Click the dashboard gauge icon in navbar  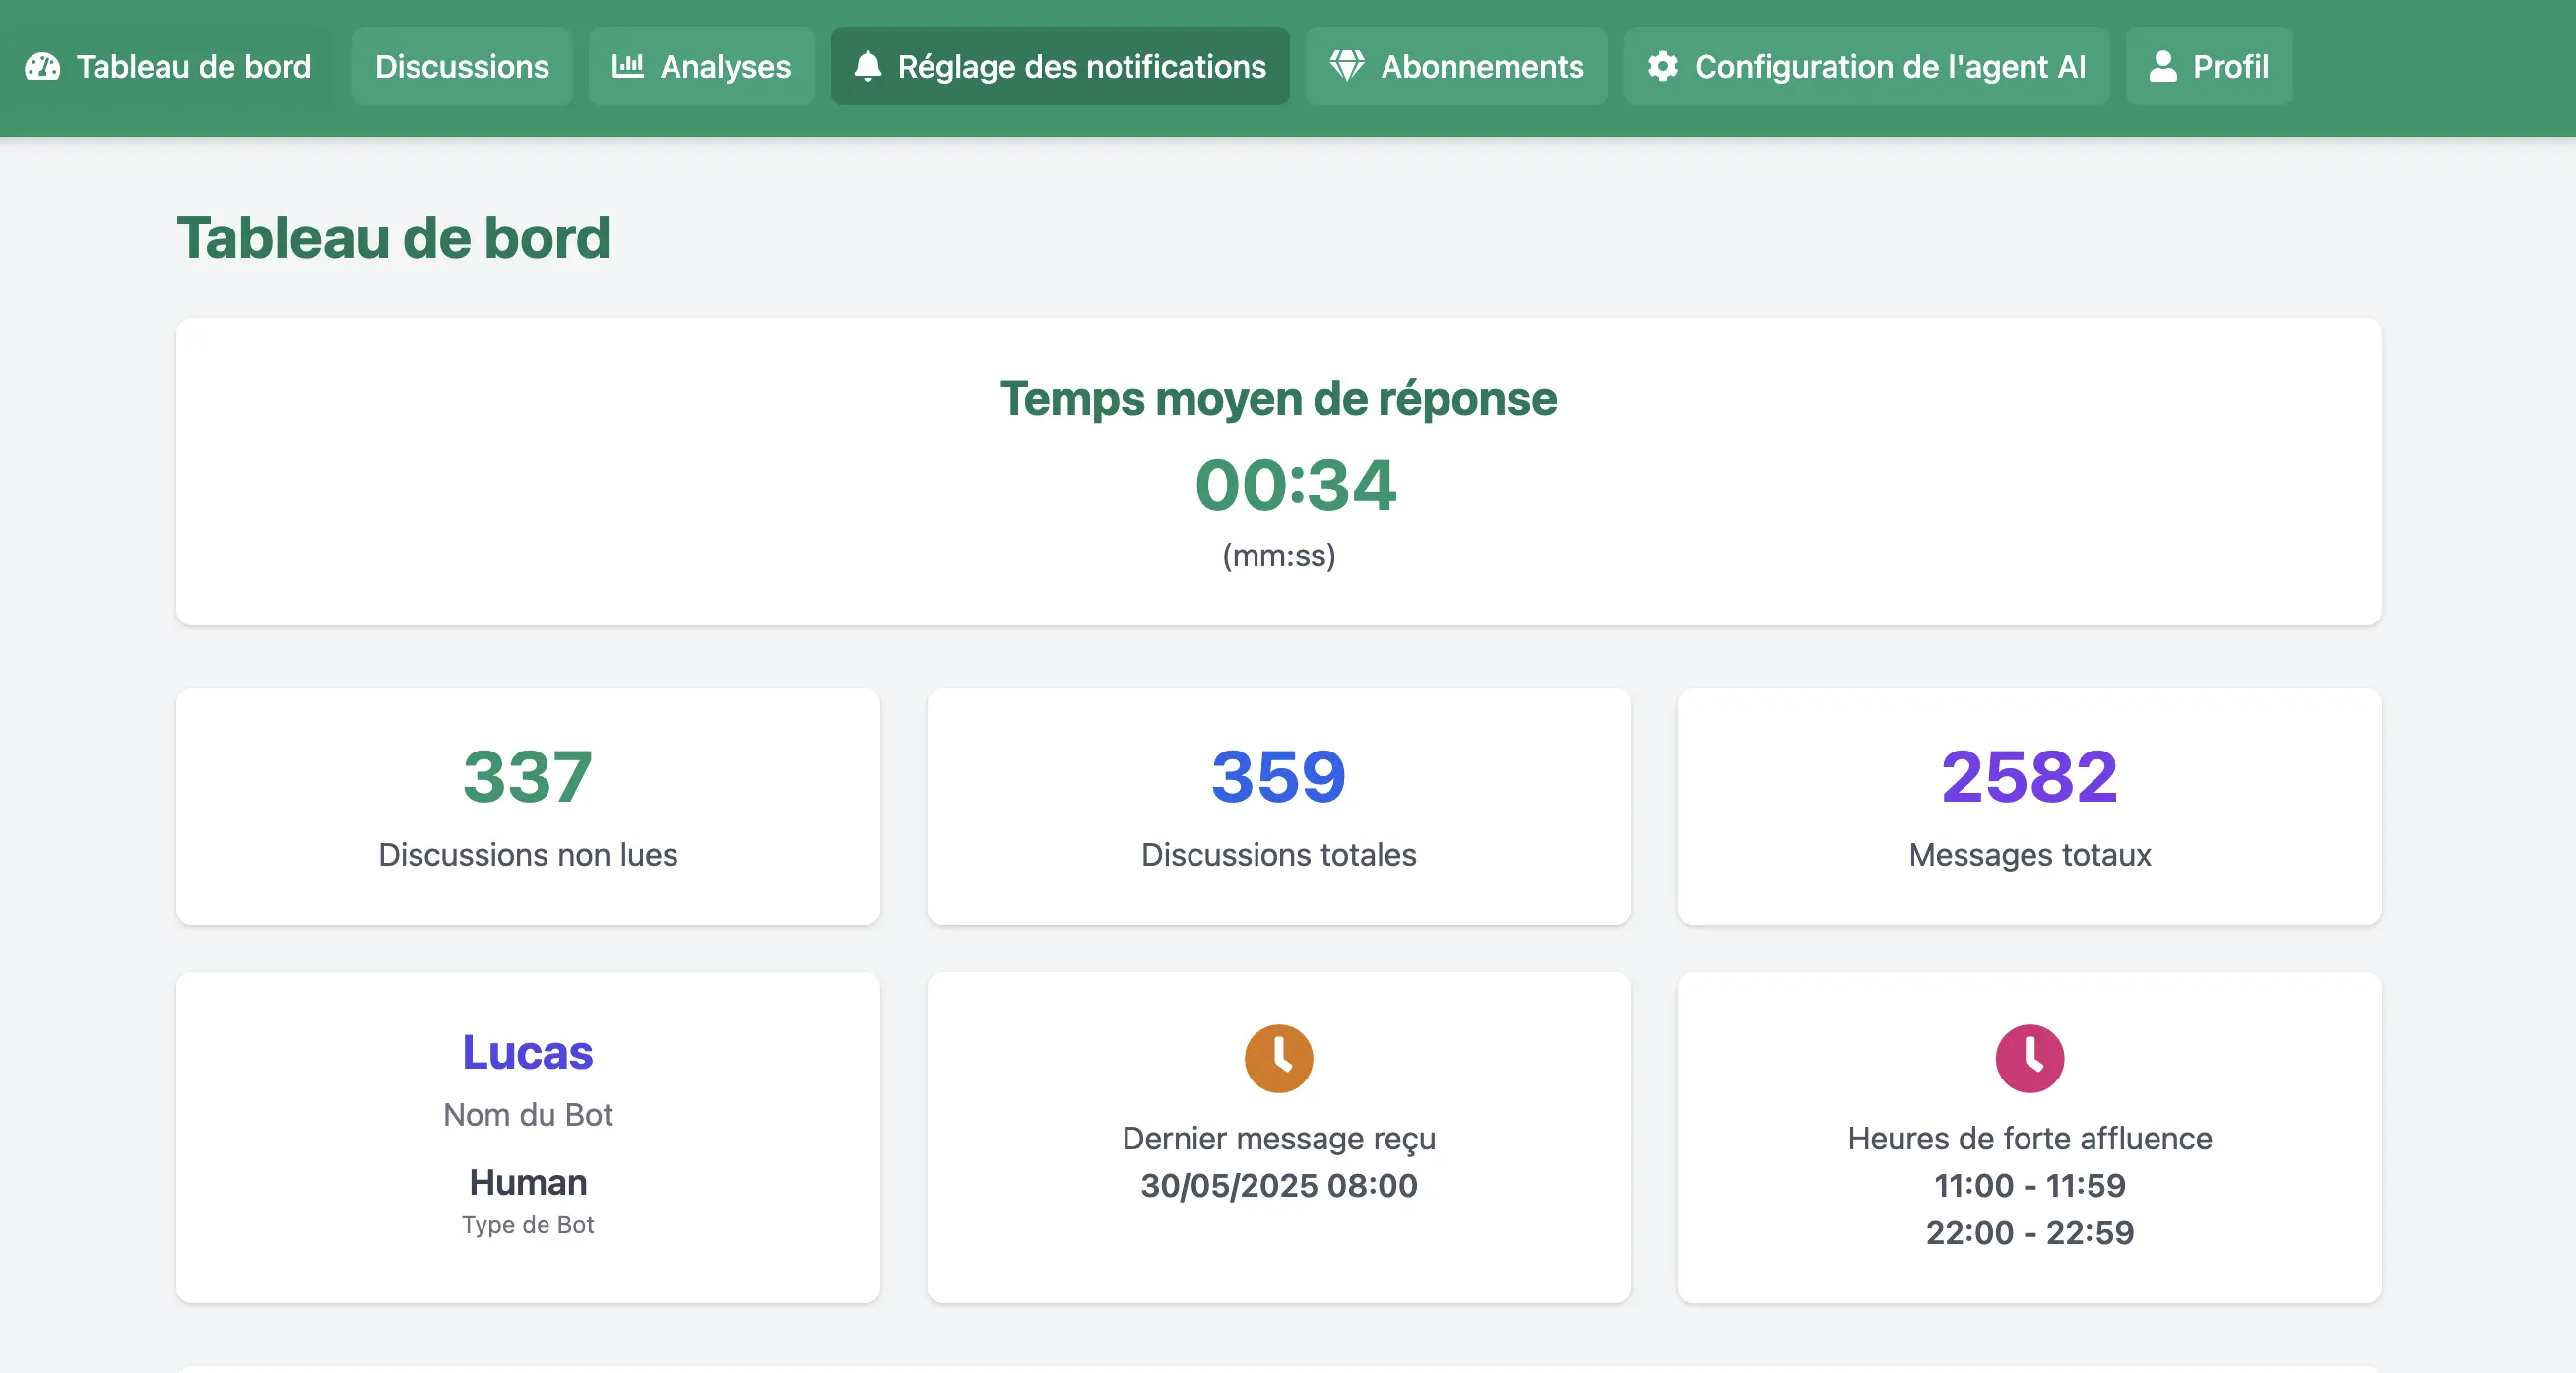pos(43,67)
